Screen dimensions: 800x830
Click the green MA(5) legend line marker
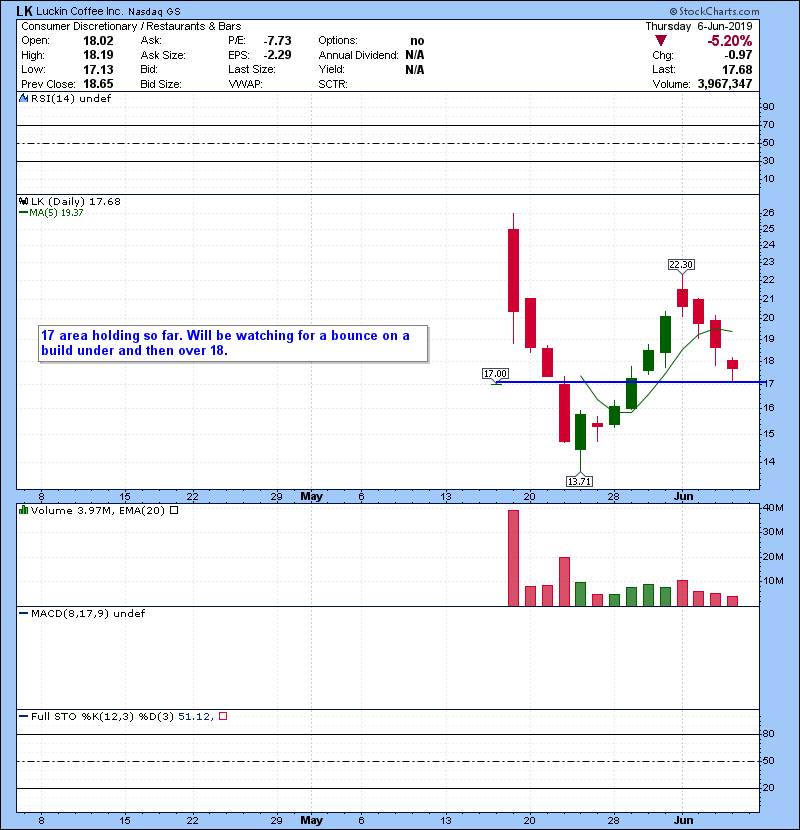[x=23, y=213]
